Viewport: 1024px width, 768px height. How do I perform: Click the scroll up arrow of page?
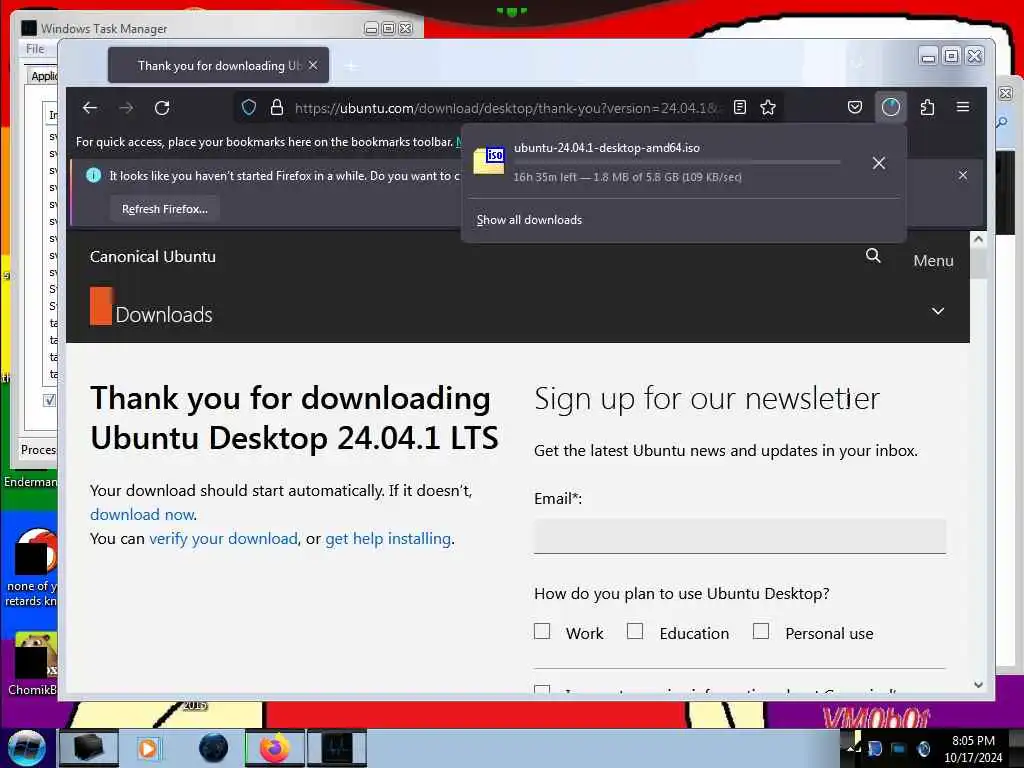[978, 239]
